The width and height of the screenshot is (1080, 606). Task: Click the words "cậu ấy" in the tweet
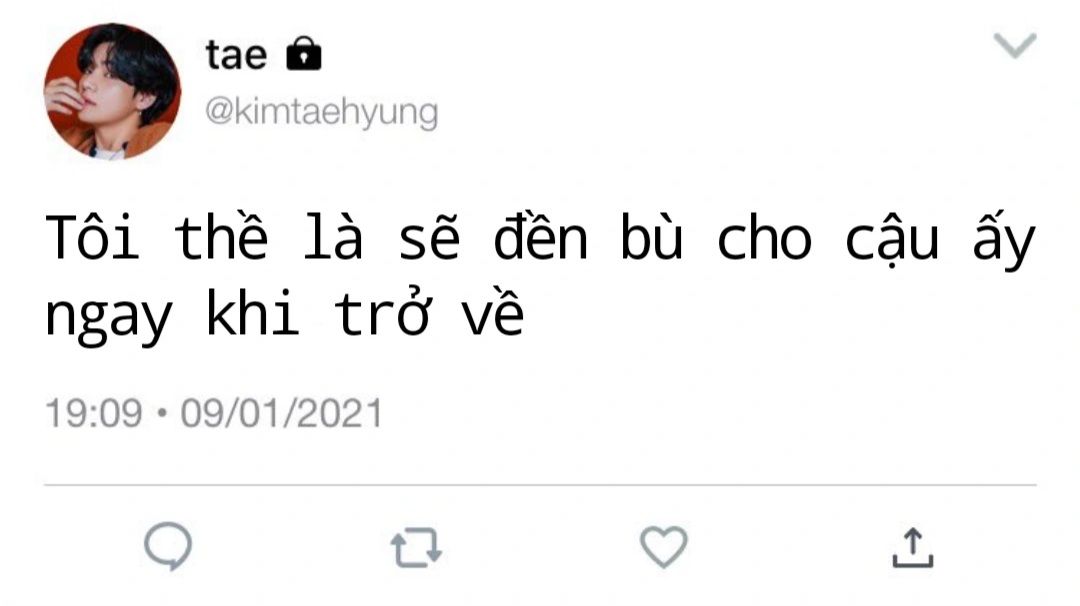941,240
